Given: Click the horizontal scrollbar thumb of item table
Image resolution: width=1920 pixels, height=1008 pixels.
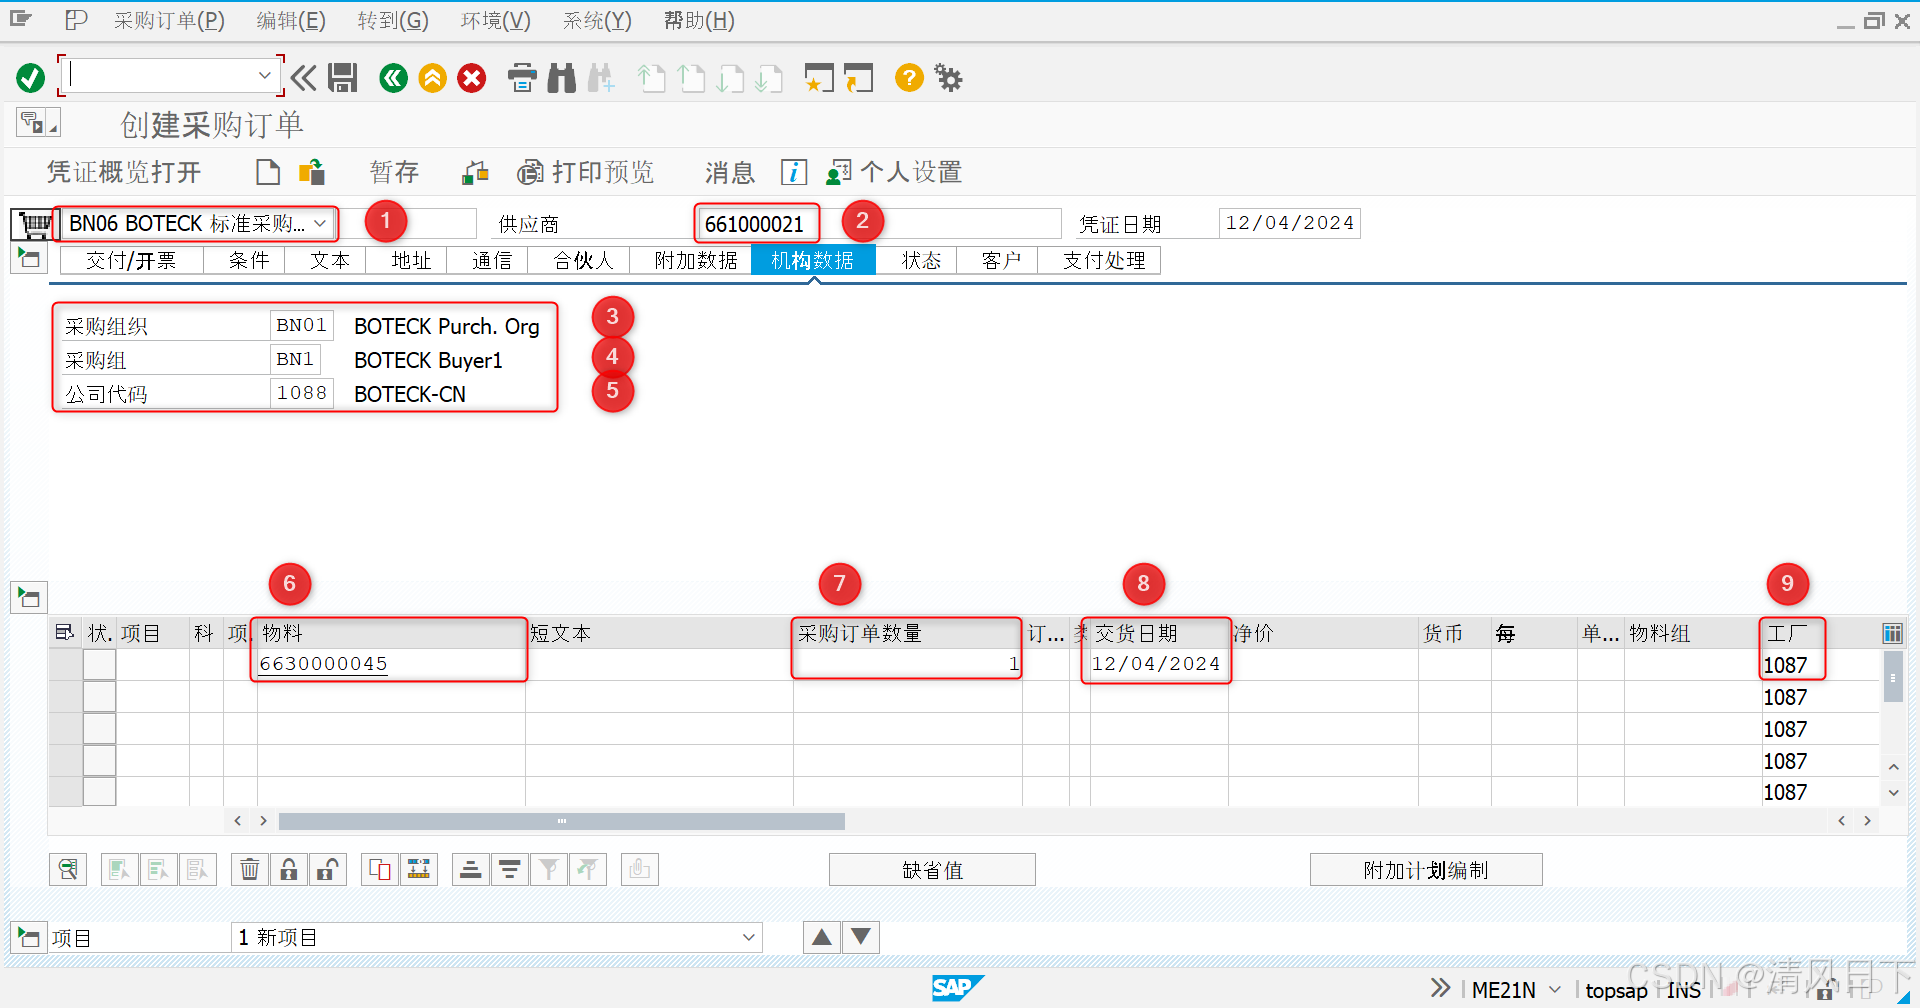Looking at the screenshot, I should point(561,821).
